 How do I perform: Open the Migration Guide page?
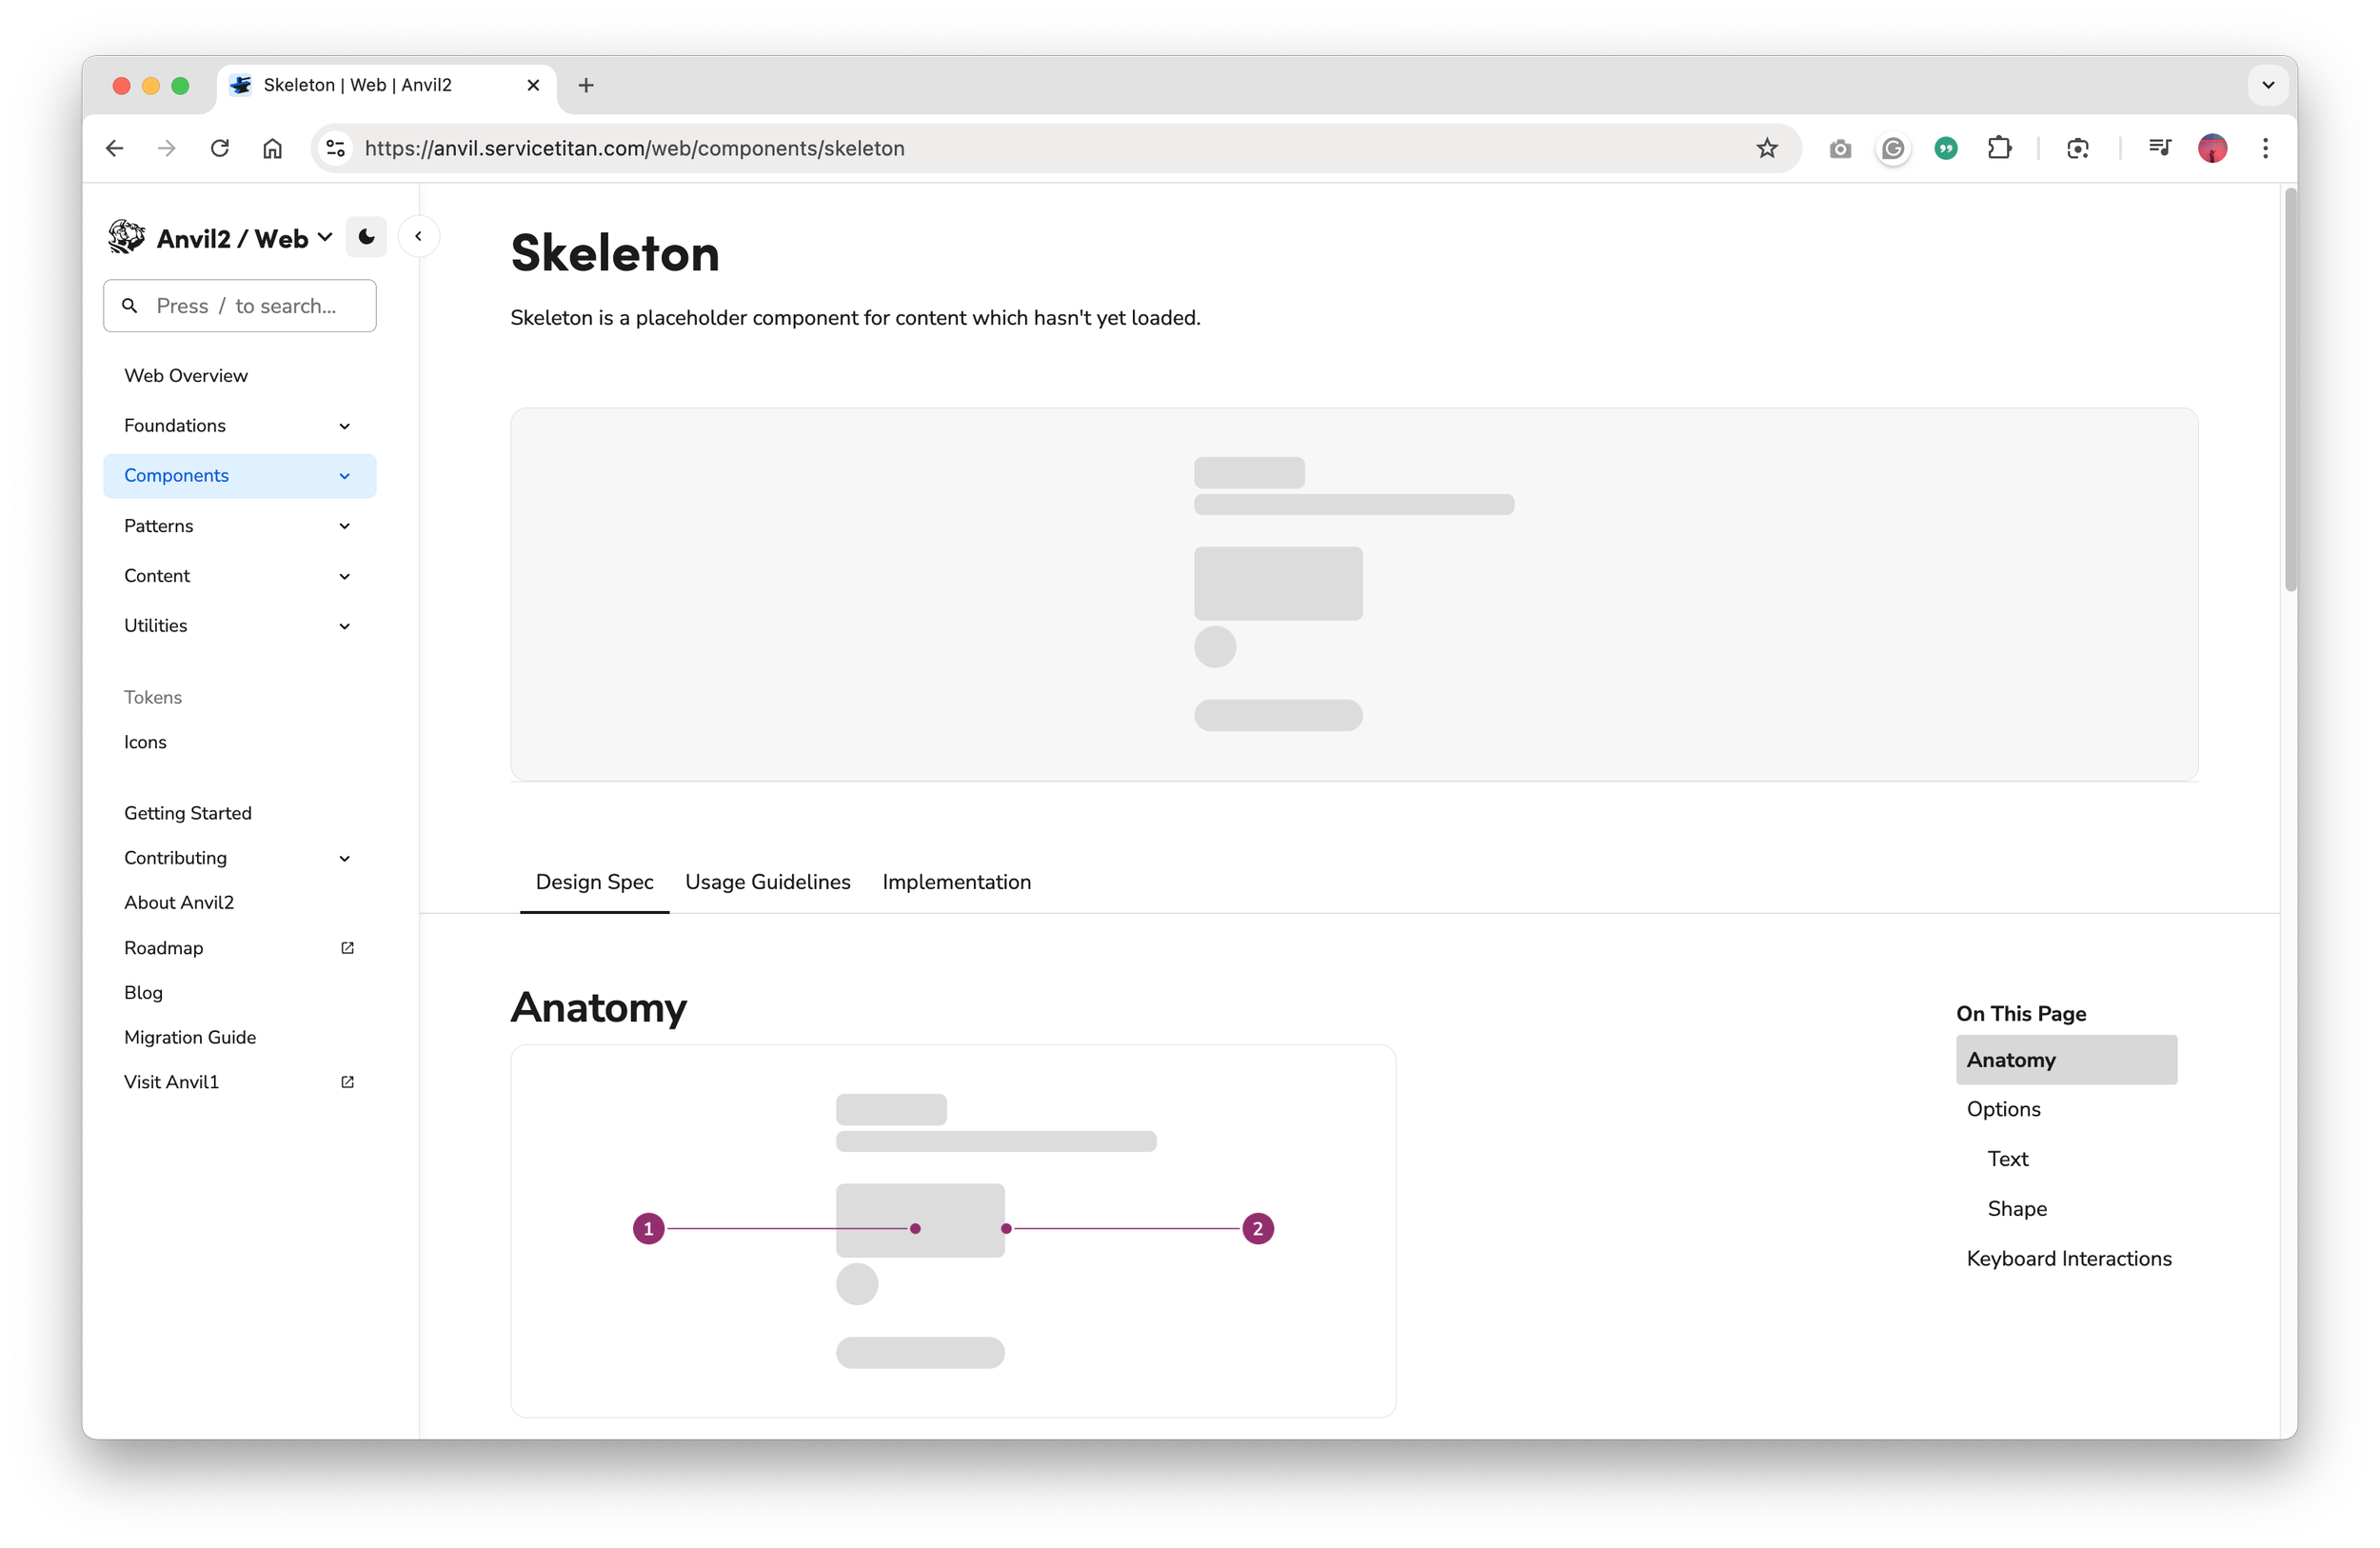pos(190,1037)
